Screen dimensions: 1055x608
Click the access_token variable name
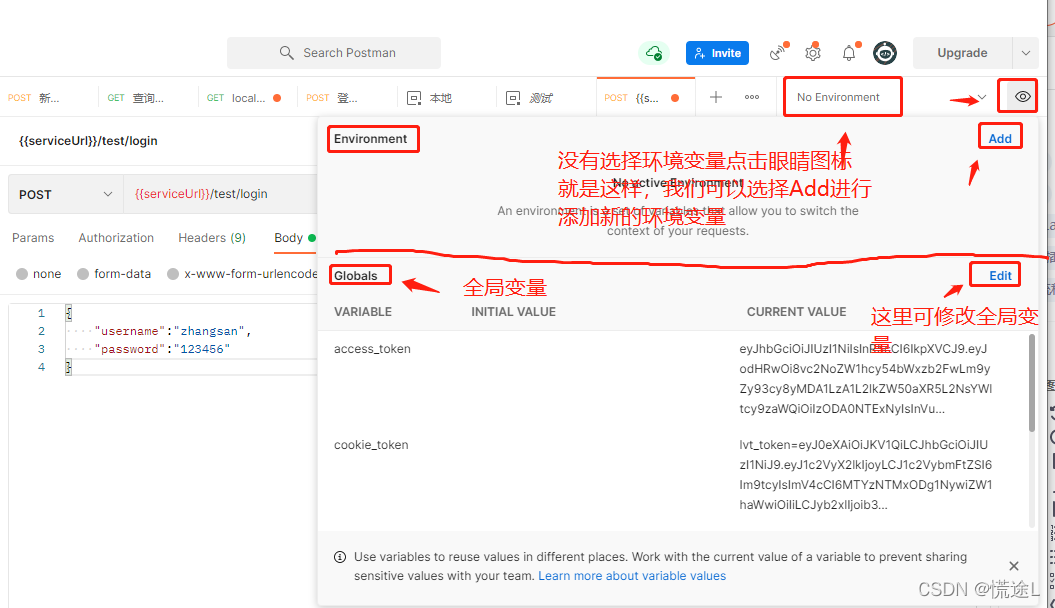(372, 348)
